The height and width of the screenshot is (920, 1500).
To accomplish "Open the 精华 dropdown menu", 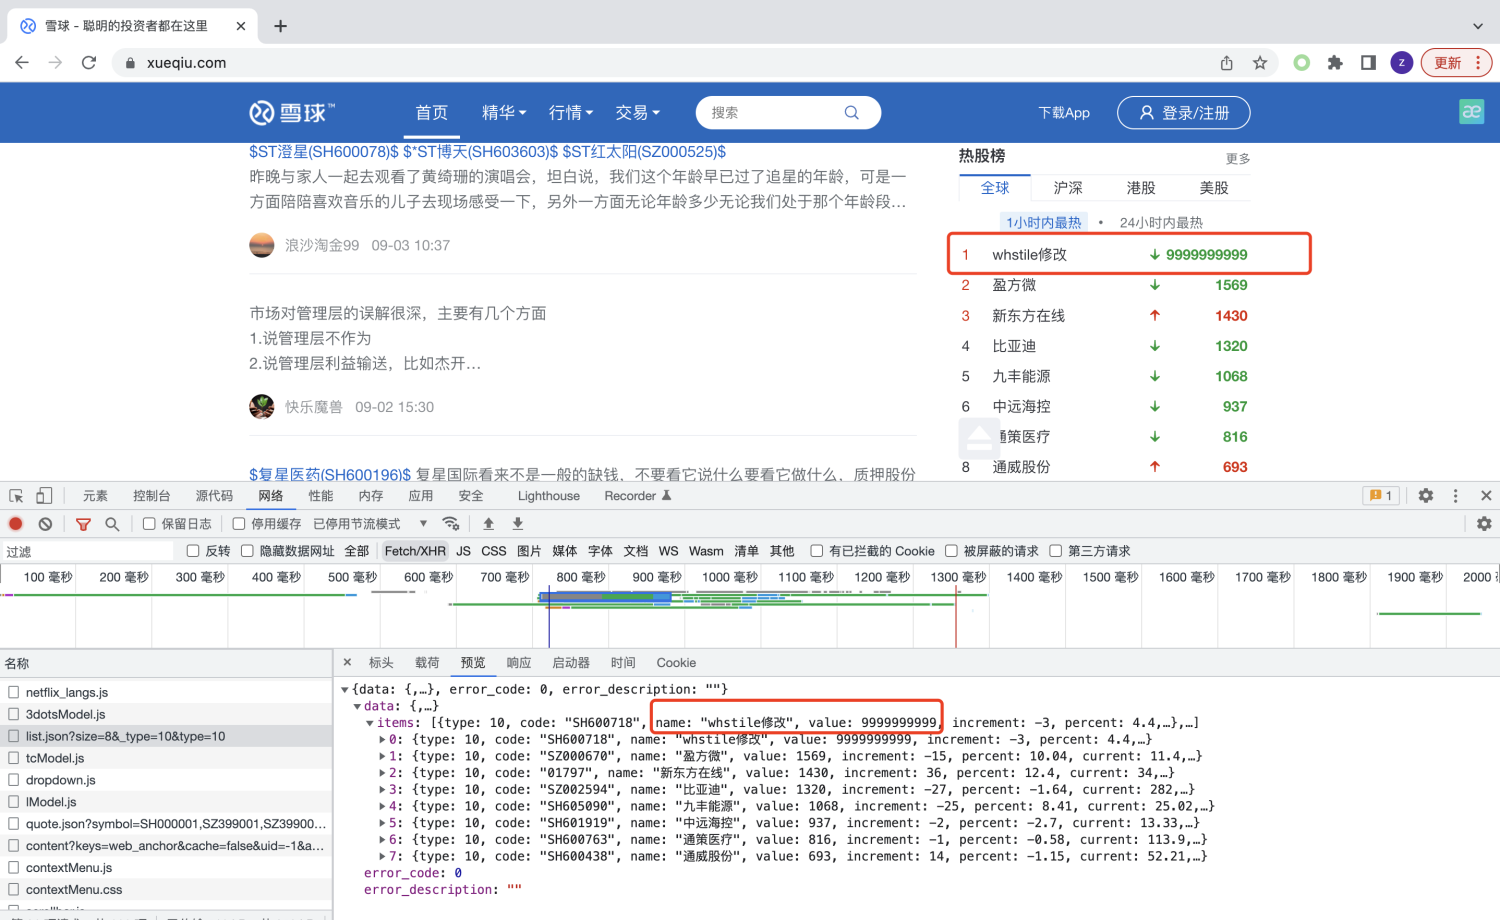I will click(504, 113).
